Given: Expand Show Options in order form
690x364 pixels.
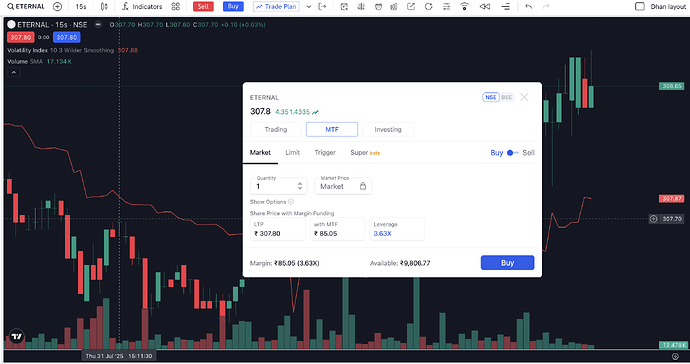Looking at the screenshot, I should click(x=272, y=202).
